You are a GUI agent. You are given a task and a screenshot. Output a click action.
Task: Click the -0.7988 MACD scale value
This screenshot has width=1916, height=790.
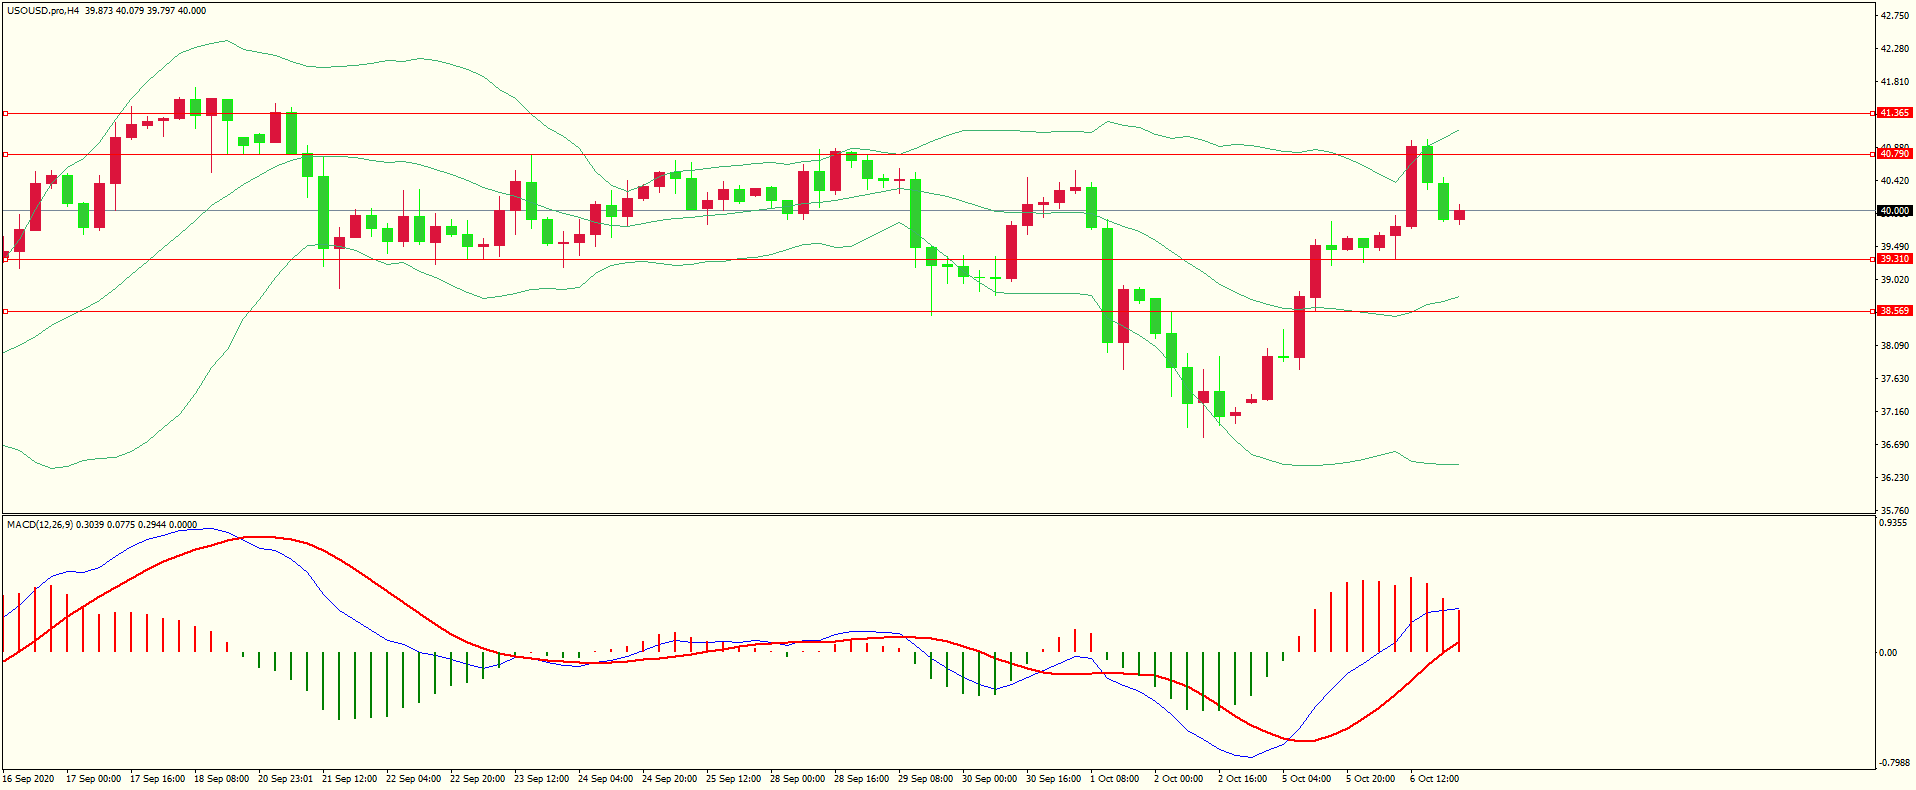tap(1896, 762)
